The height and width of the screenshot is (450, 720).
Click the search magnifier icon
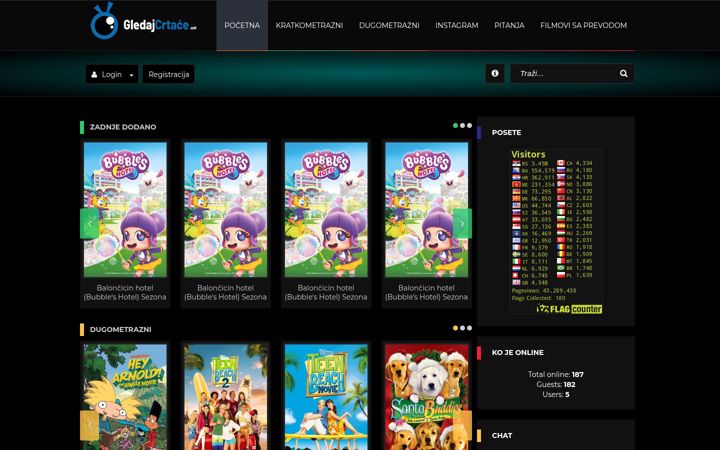coord(623,73)
